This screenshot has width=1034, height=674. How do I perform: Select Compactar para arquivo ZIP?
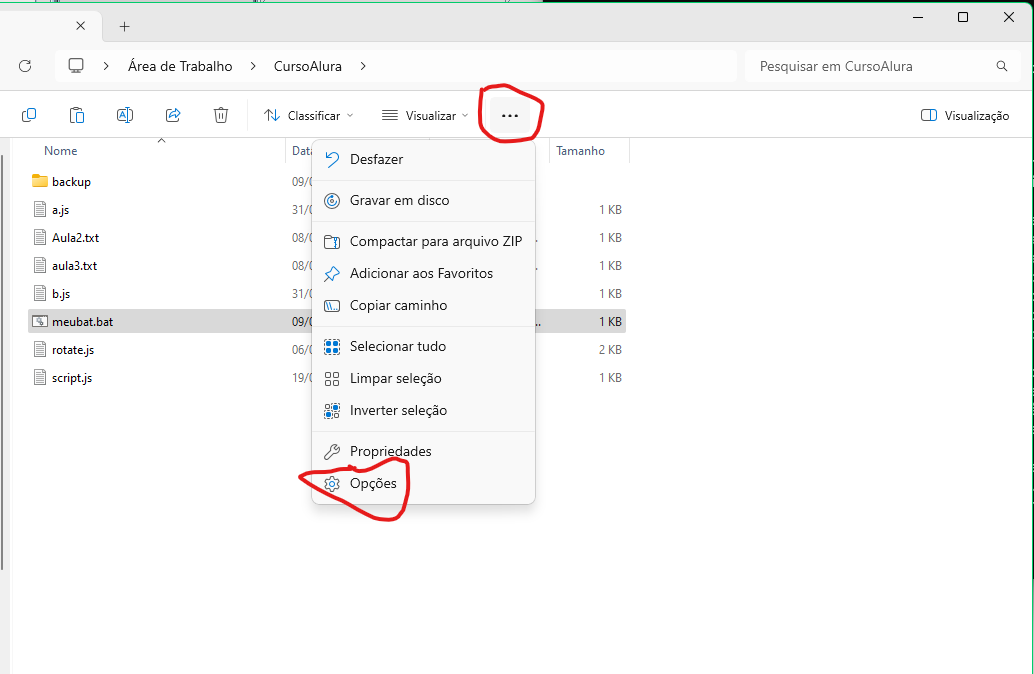click(423, 241)
